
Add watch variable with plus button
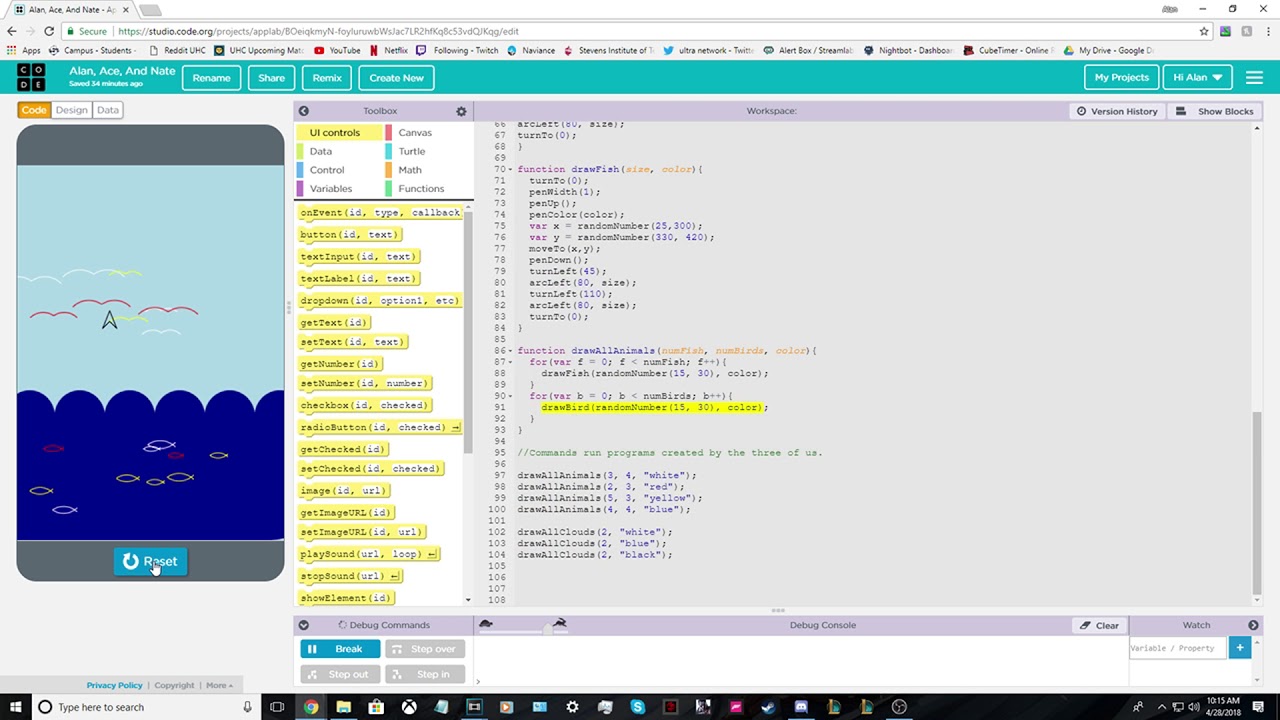[1239, 648]
